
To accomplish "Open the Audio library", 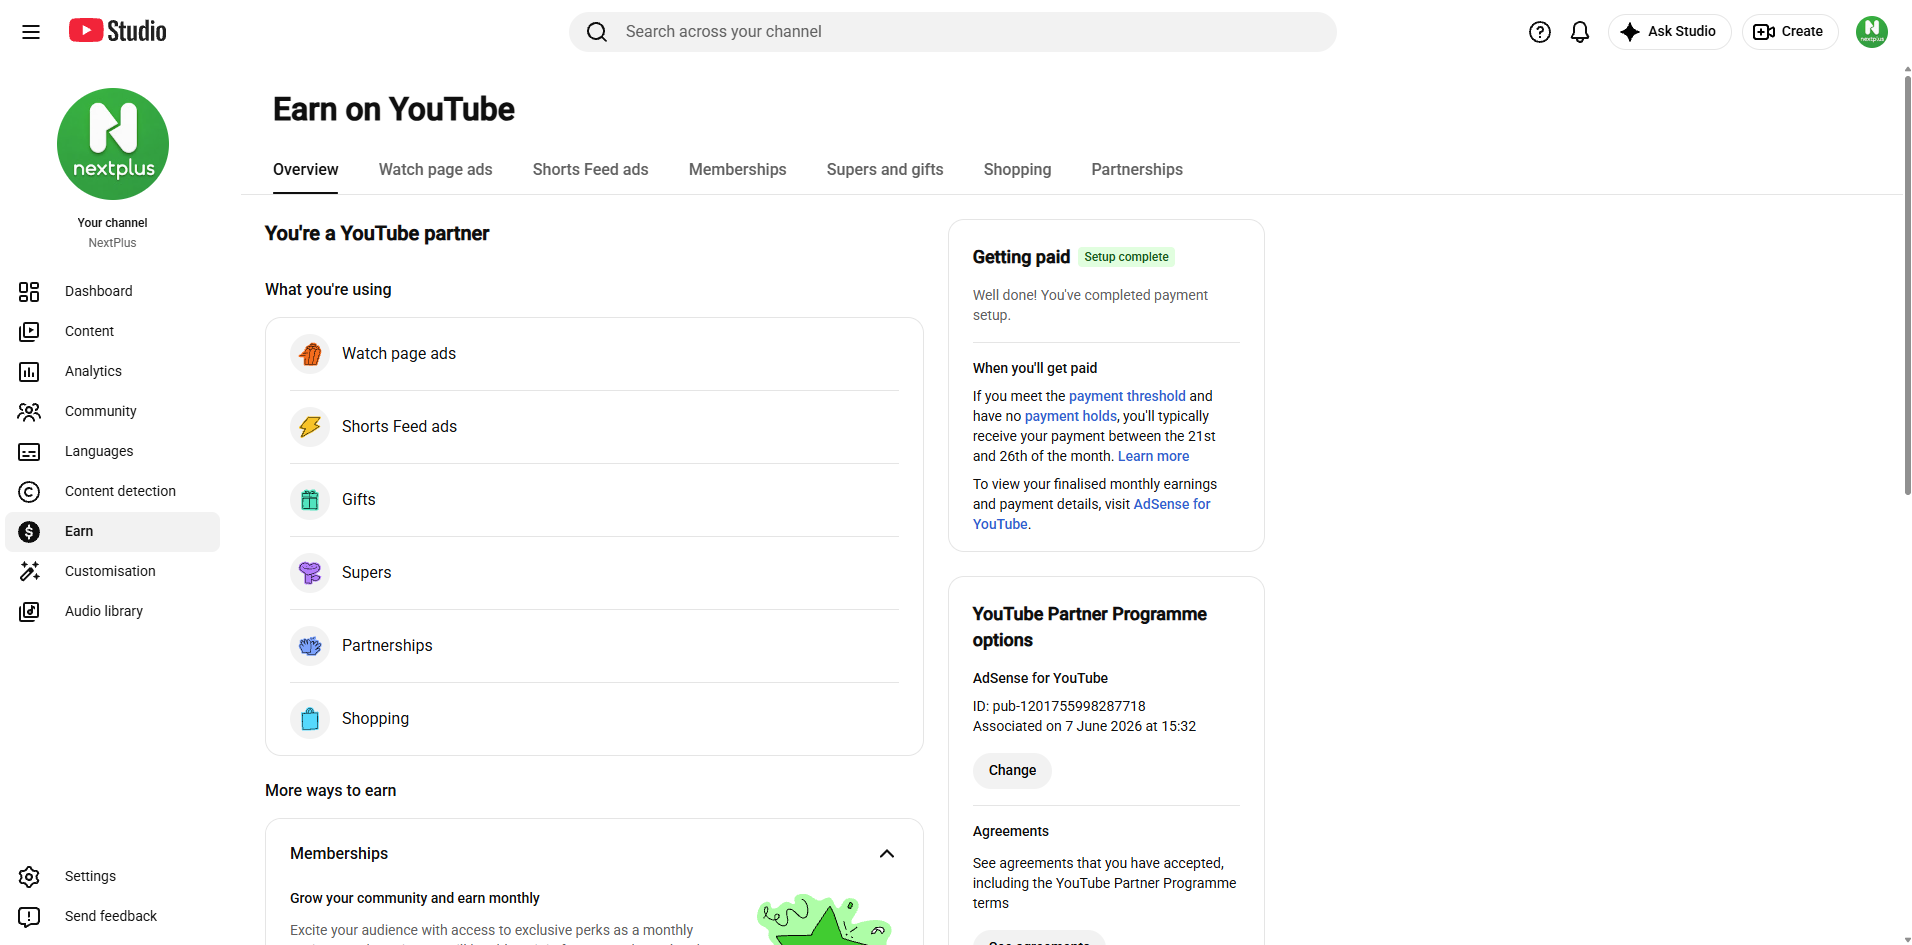I will [112, 611].
